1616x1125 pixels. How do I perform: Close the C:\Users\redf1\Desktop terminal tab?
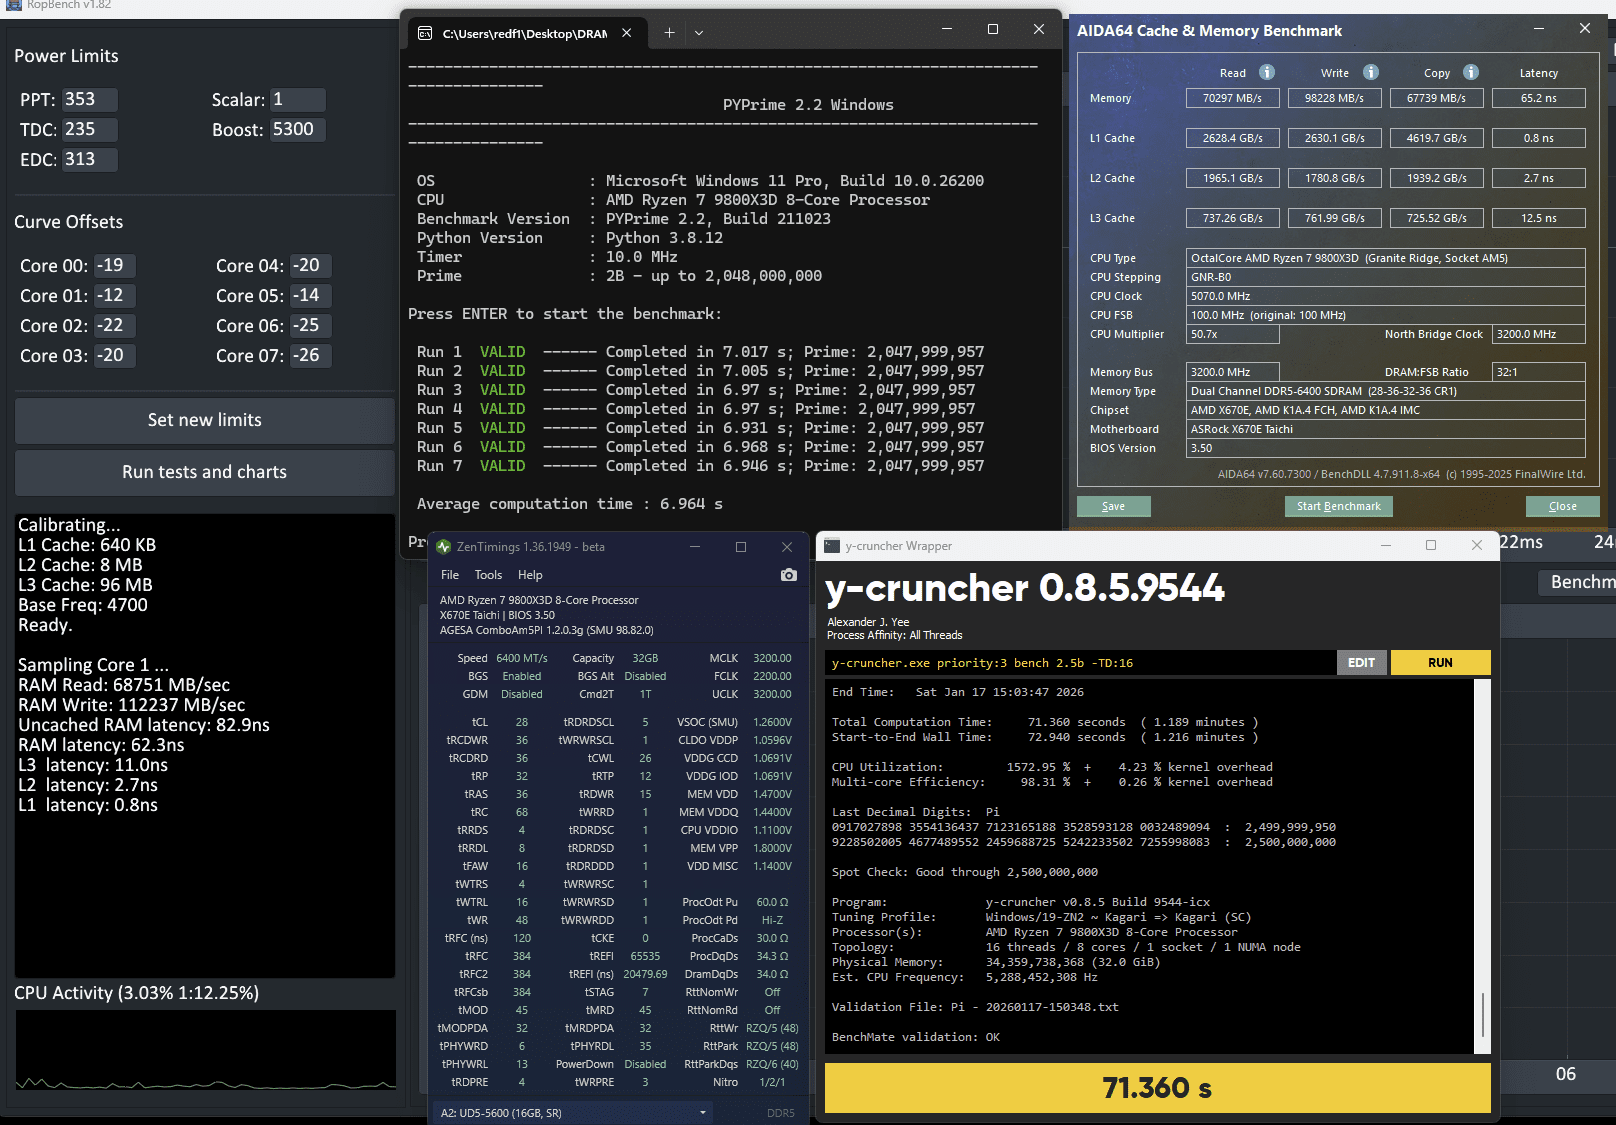pyautogui.click(x=627, y=33)
